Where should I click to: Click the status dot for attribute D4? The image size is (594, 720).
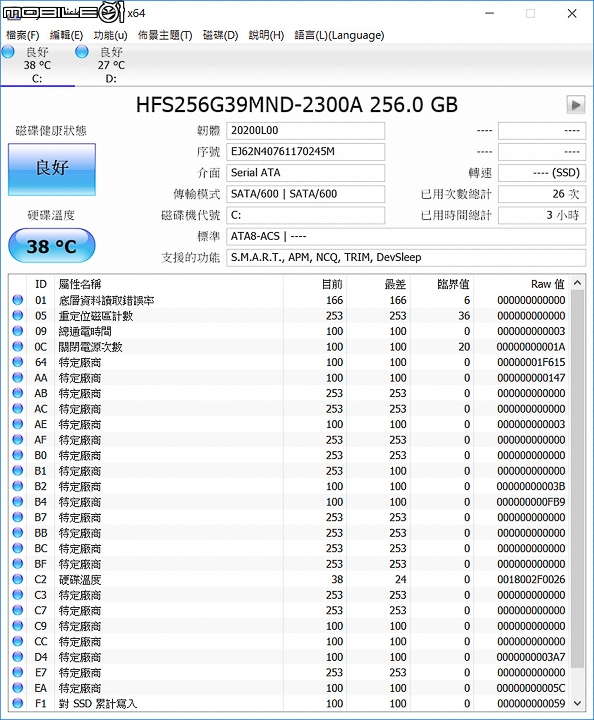(x=18, y=657)
